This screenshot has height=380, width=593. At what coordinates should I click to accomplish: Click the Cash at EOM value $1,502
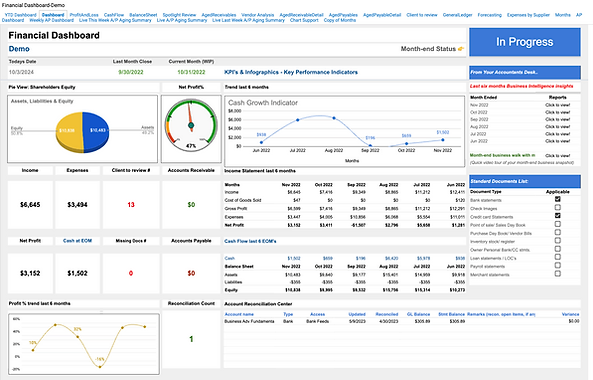(x=77, y=273)
